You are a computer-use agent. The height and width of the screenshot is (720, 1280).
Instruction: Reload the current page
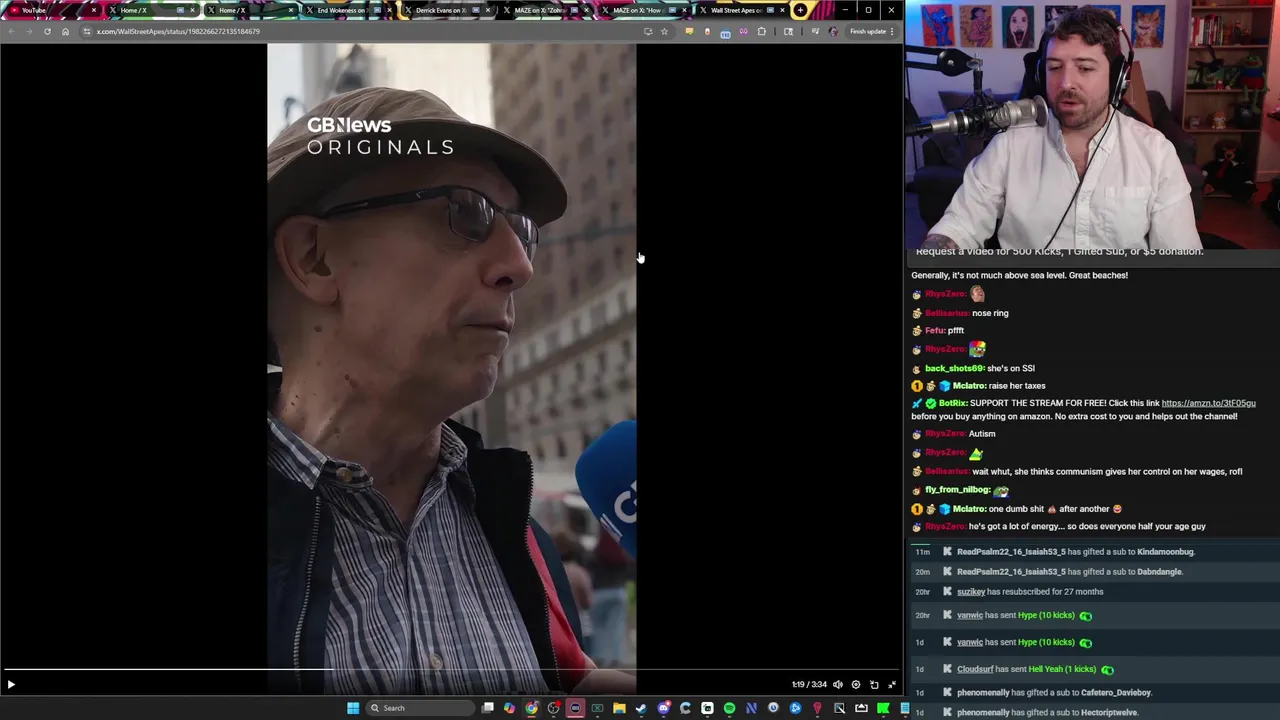click(x=47, y=31)
